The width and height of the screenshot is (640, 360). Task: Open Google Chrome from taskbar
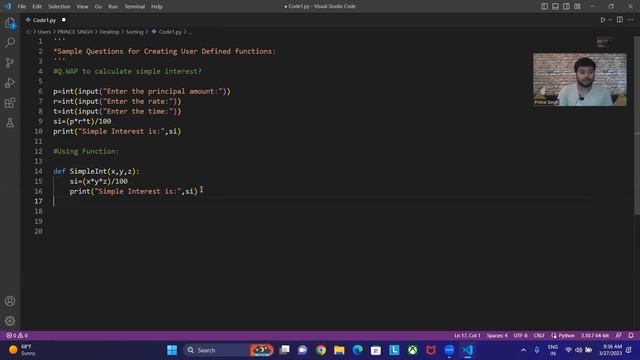pos(321,350)
